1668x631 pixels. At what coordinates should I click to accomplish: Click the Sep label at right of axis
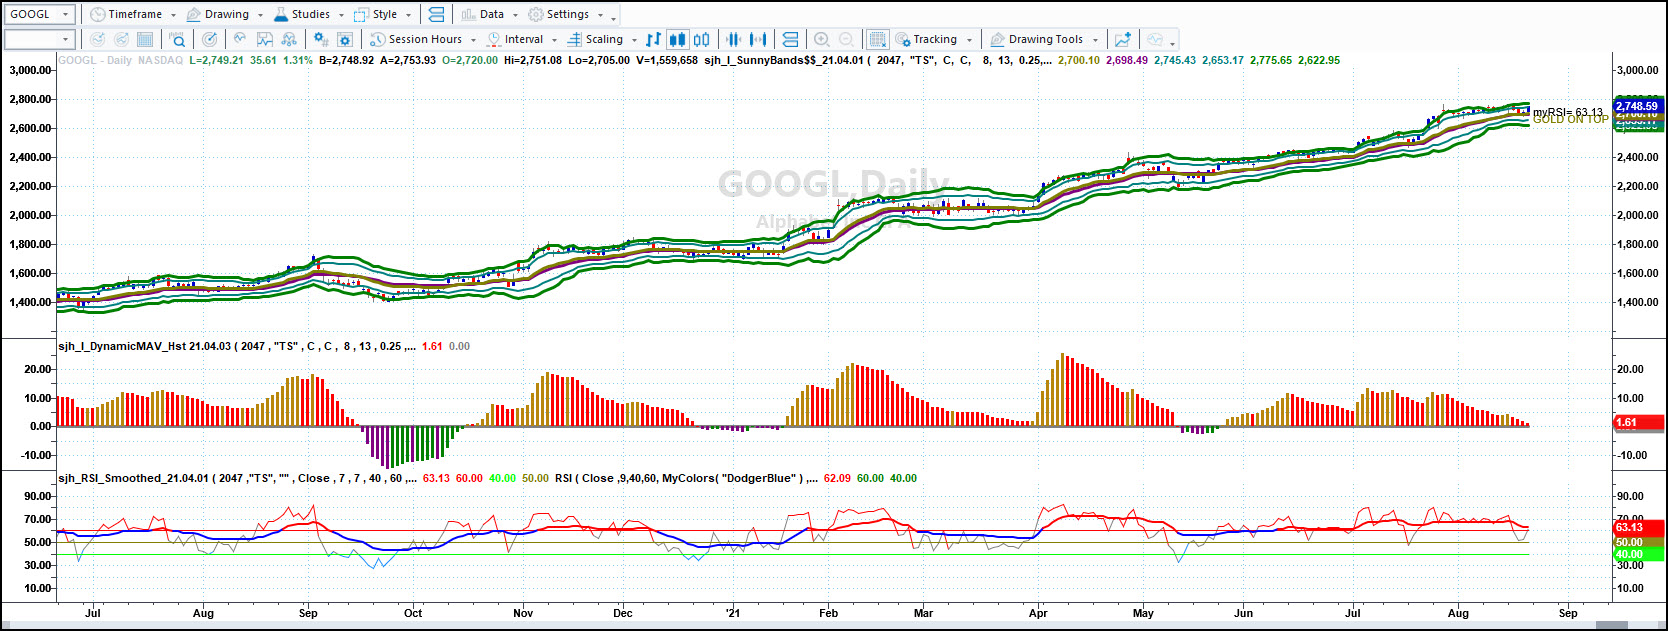click(x=1568, y=613)
